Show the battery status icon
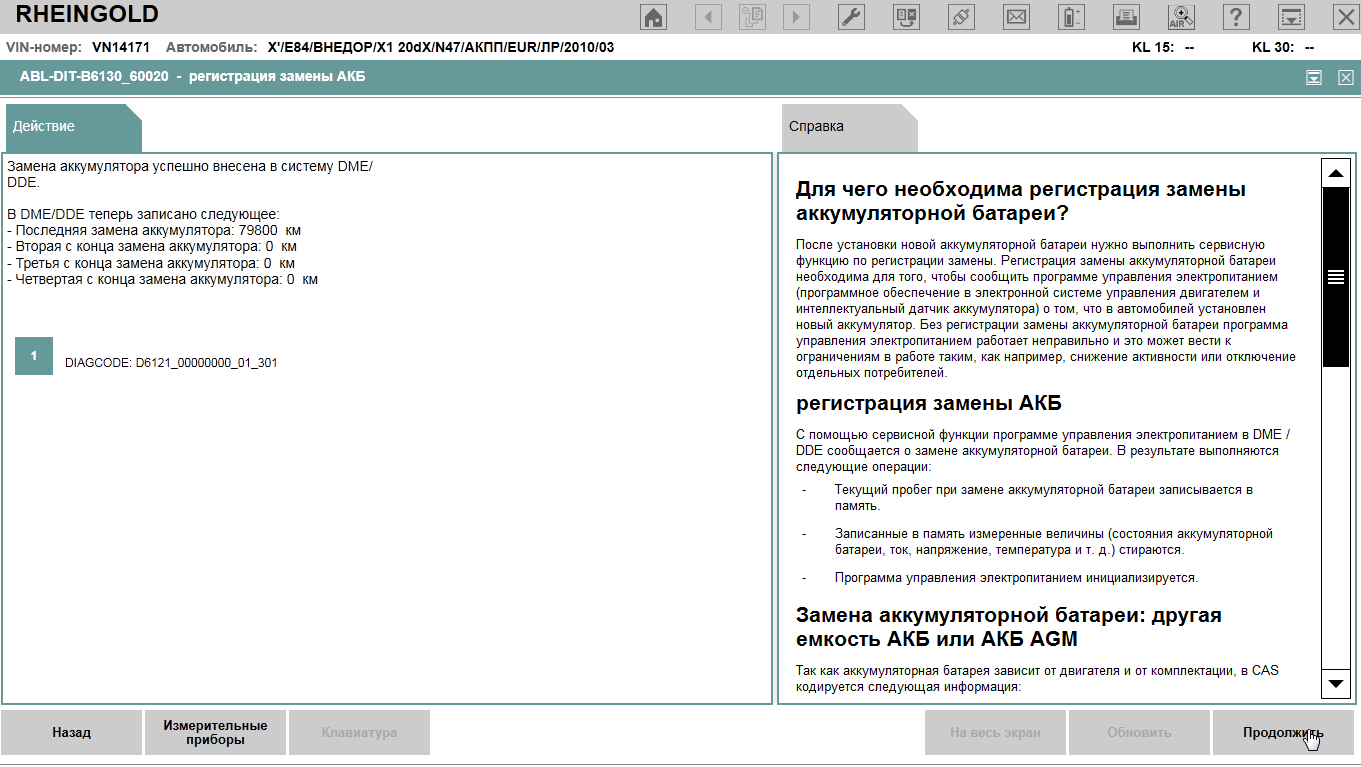 (1071, 17)
